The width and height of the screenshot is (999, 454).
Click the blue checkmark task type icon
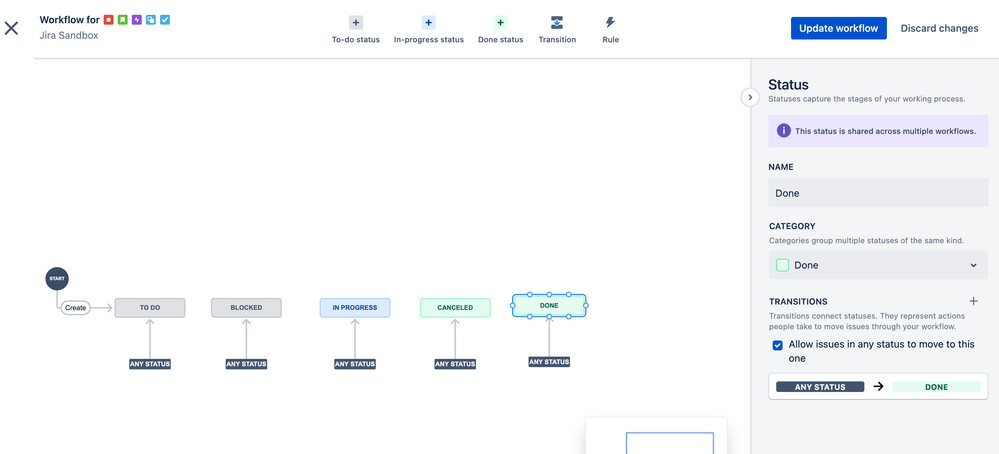pyautogui.click(x=165, y=20)
